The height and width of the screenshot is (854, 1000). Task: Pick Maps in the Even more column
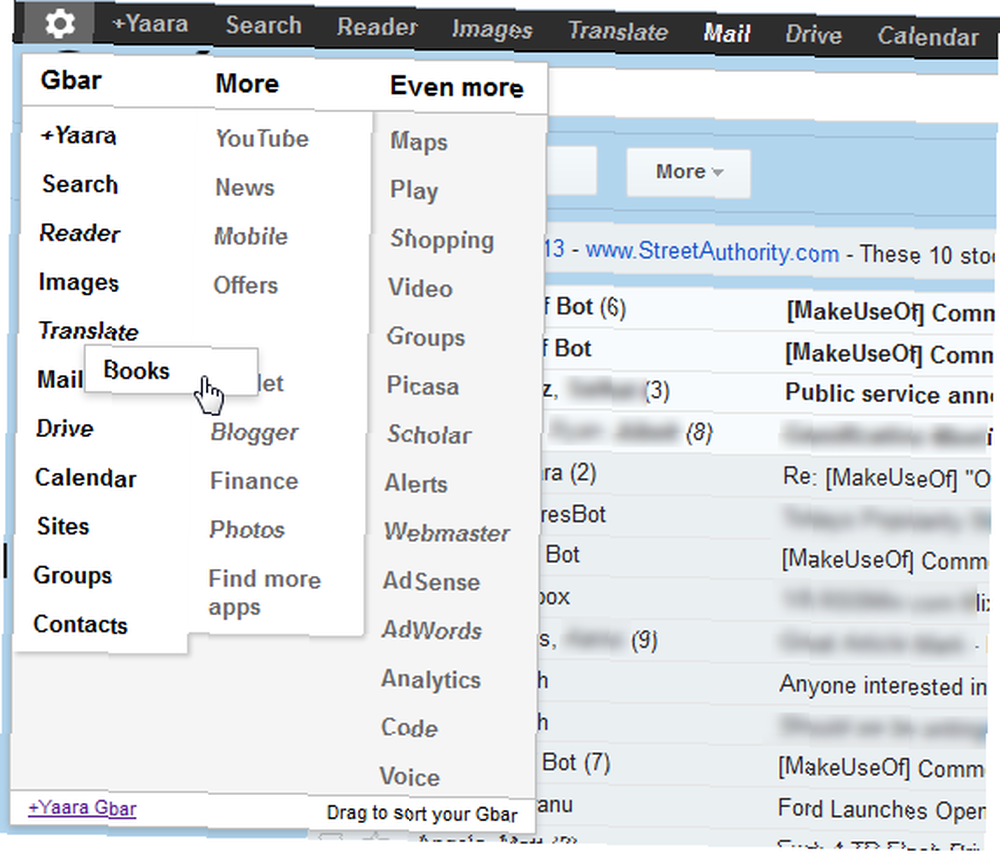click(418, 142)
